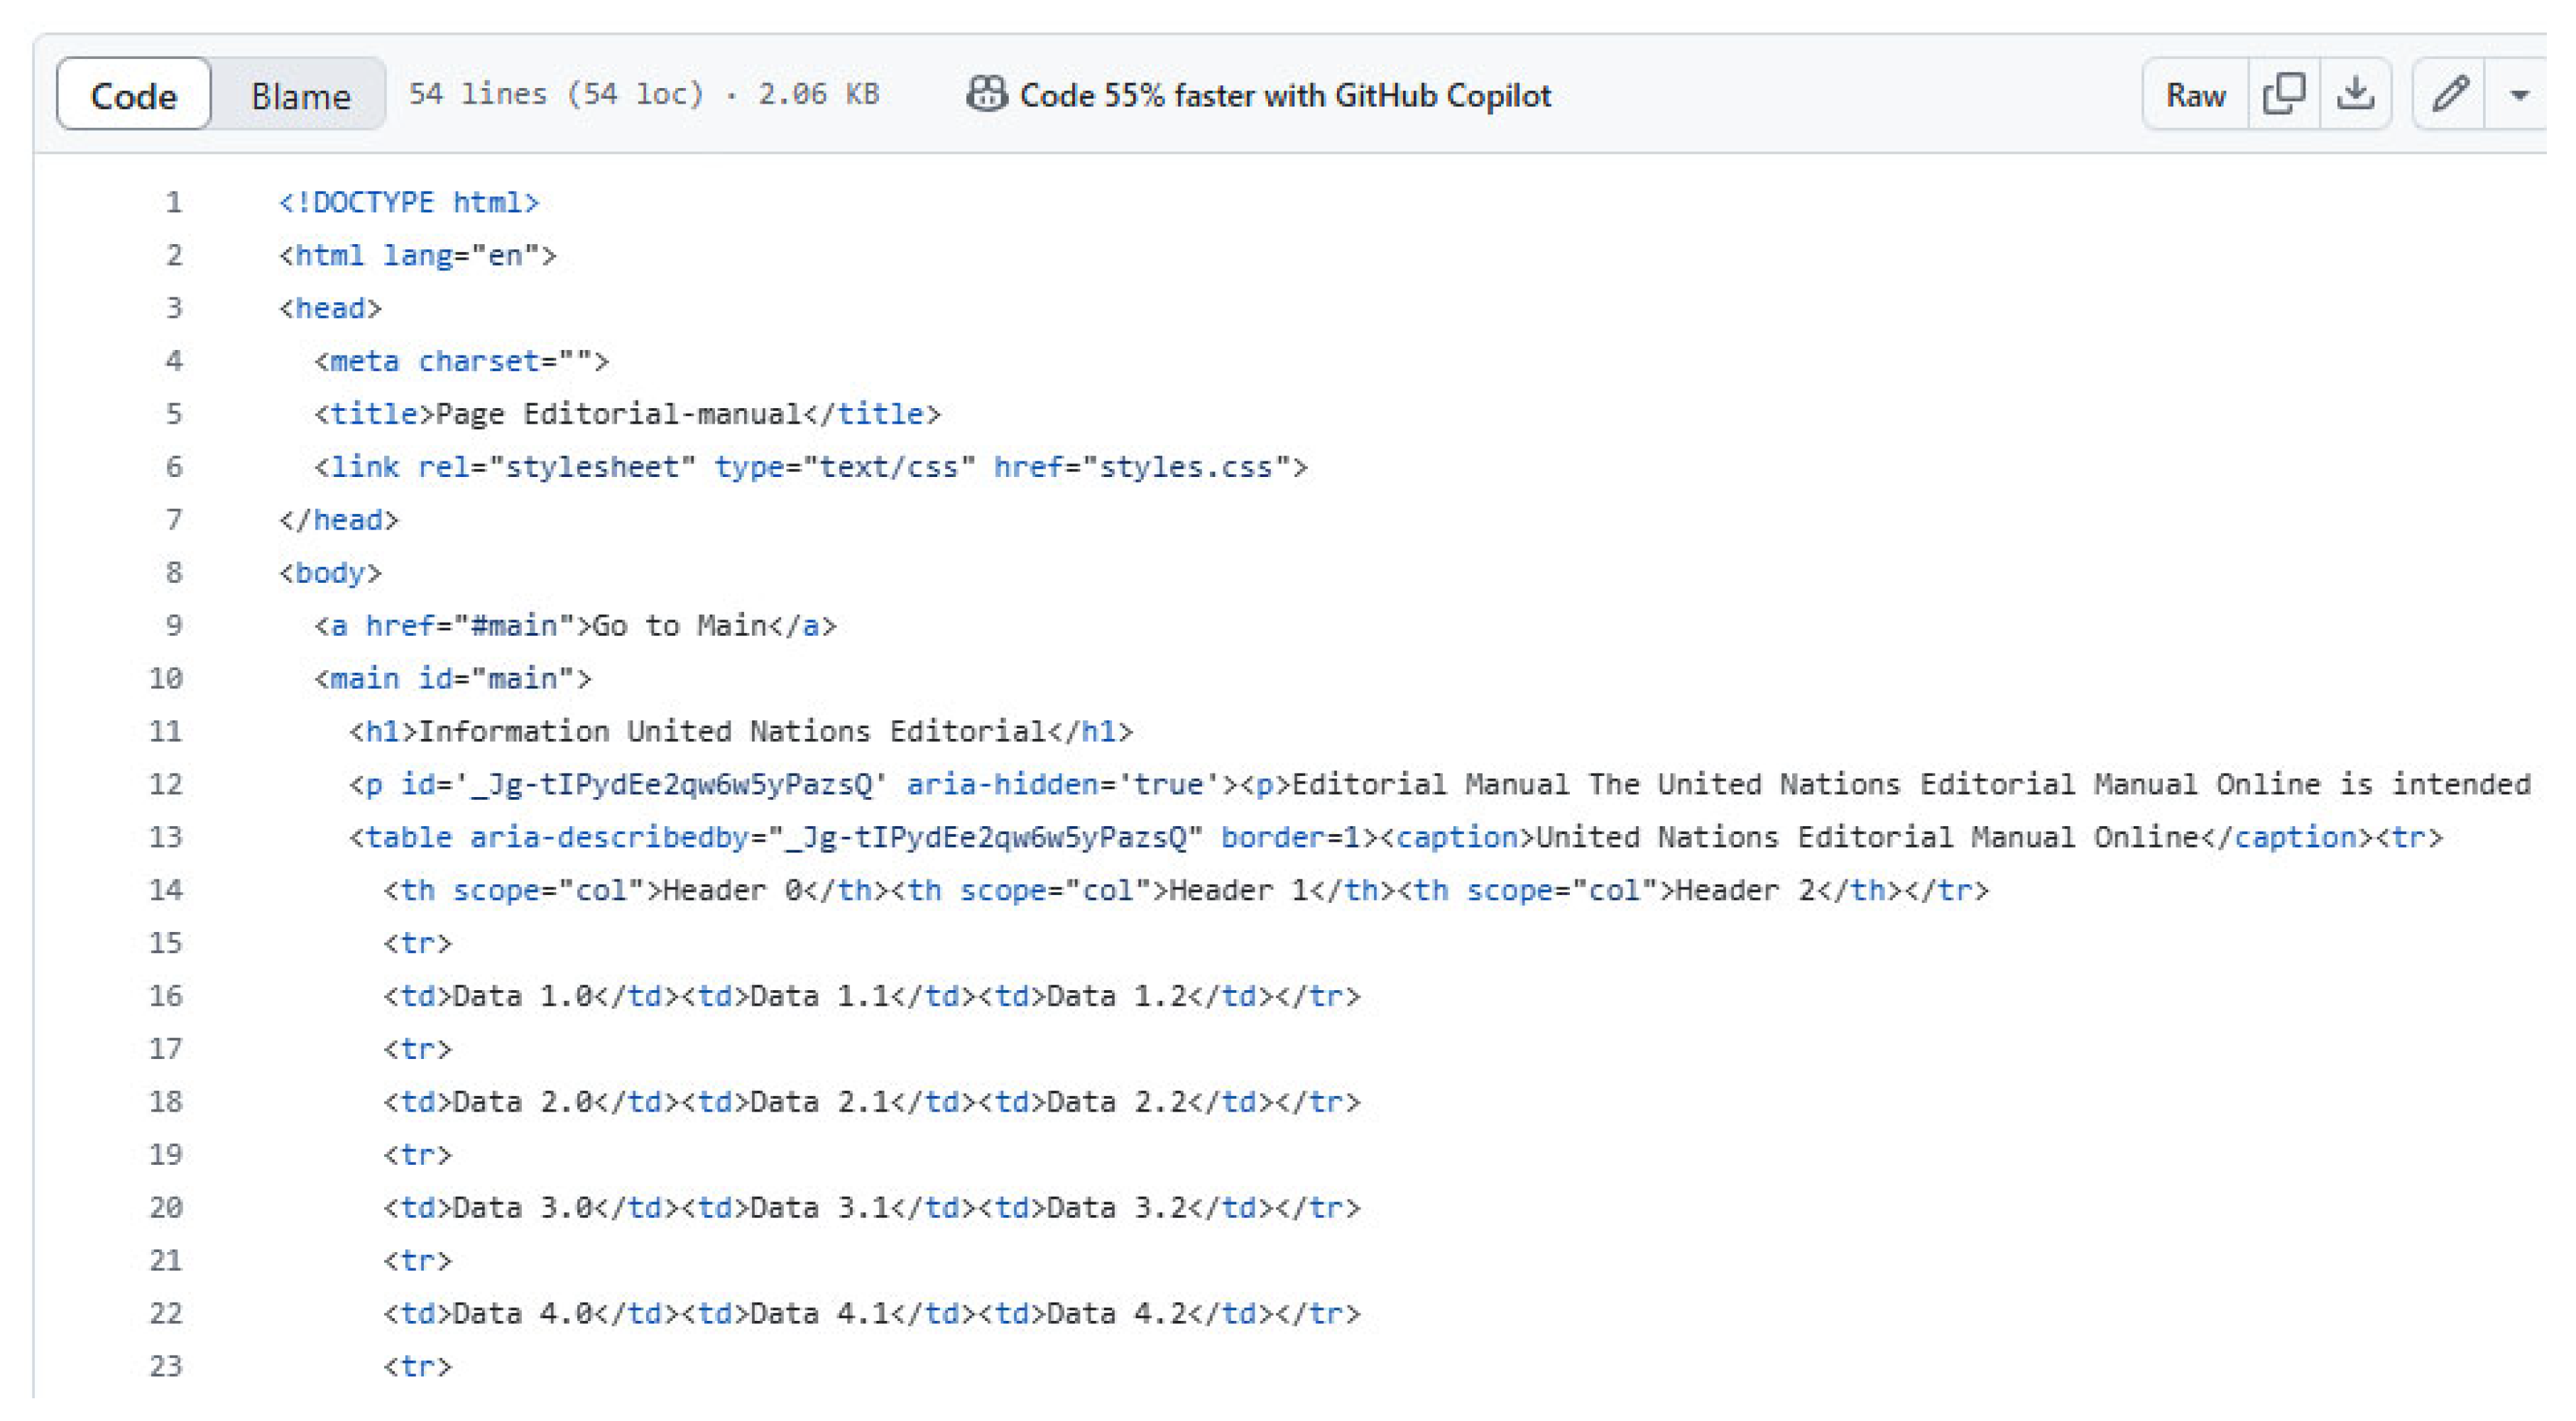Click the h1 Information United Nations line
2576x1421 pixels.
[740, 731]
